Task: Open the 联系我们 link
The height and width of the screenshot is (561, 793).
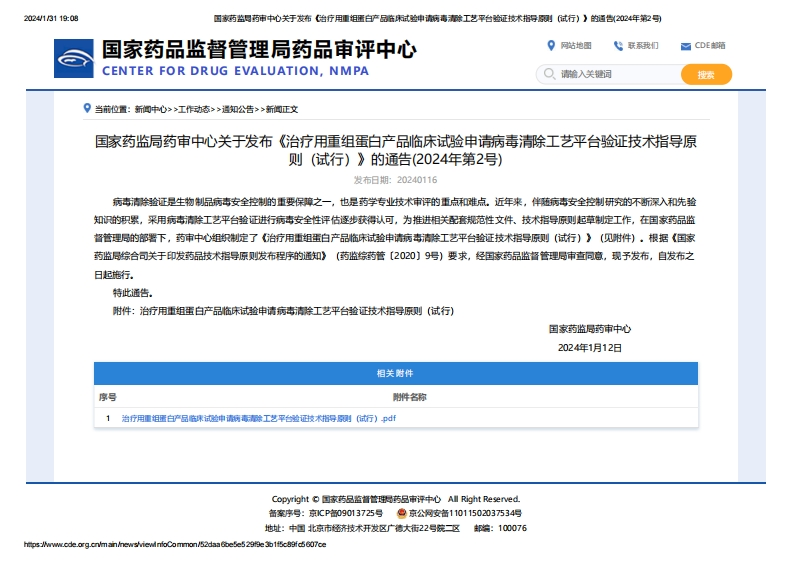Action: click(x=643, y=46)
